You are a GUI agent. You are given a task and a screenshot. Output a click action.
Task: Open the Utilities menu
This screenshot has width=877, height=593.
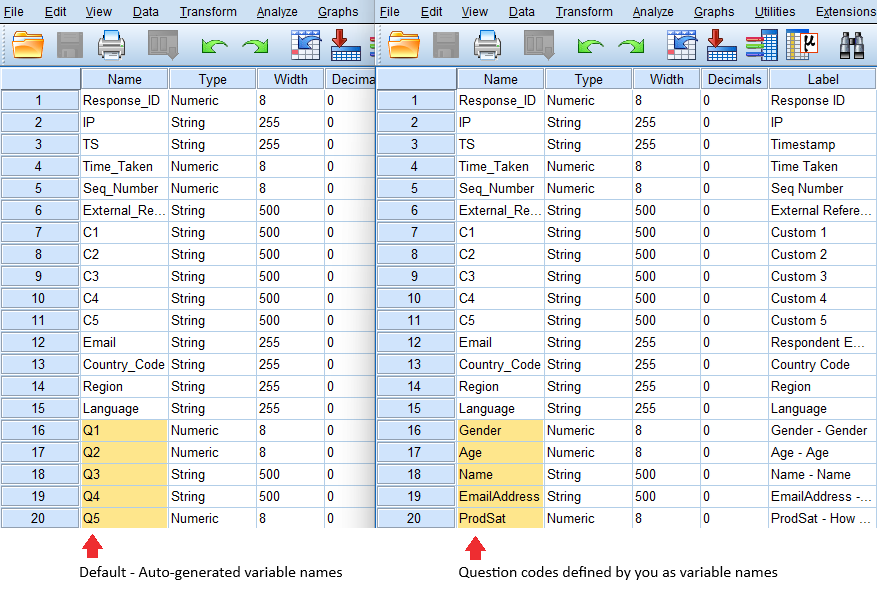point(775,12)
